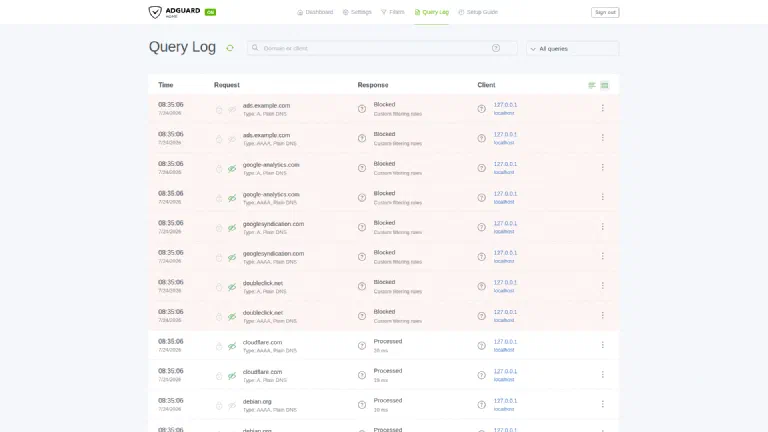Open 127.0.0.1 client link for ads.example.com type A
The width and height of the screenshot is (768, 432).
click(505, 105)
